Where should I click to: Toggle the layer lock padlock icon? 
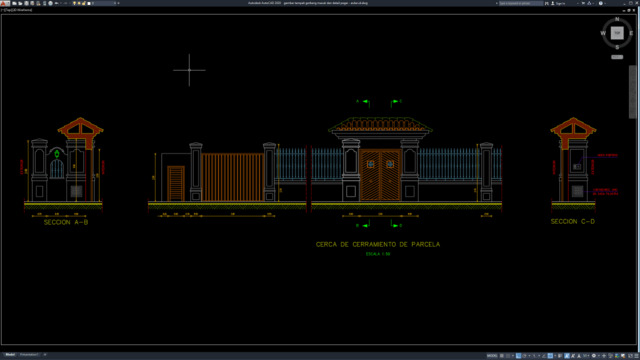(x=83, y=3)
